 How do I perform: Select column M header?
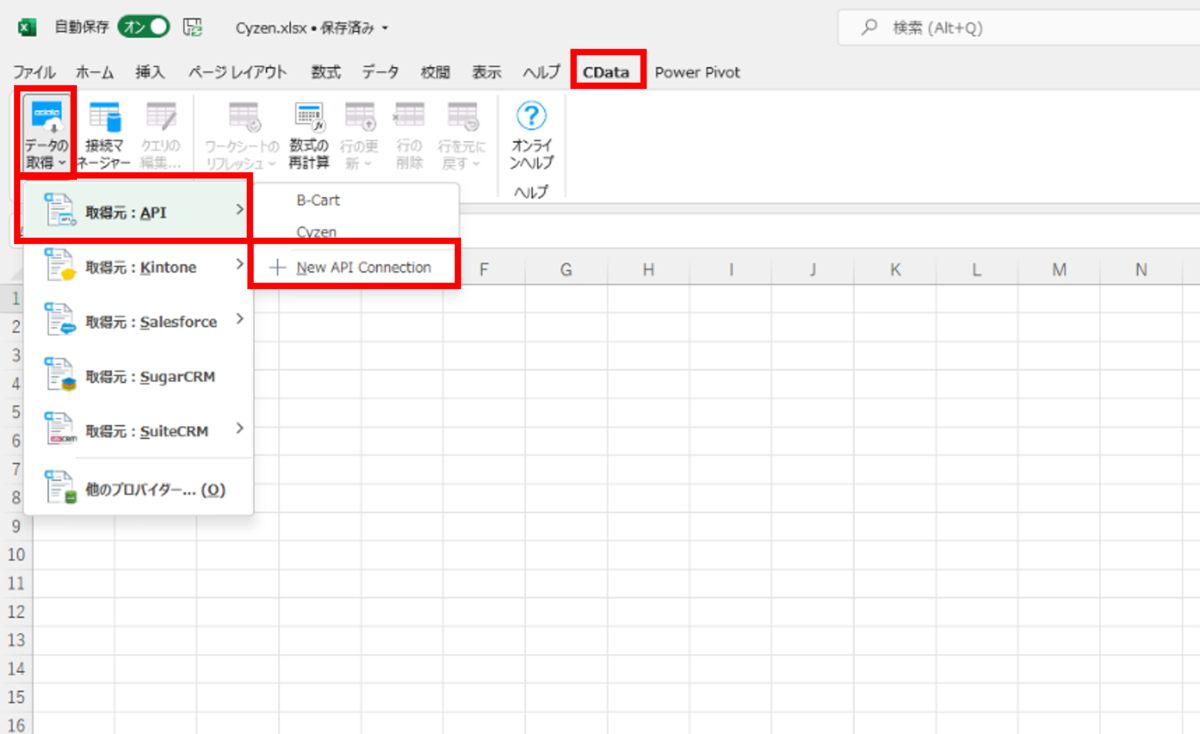click(1059, 269)
